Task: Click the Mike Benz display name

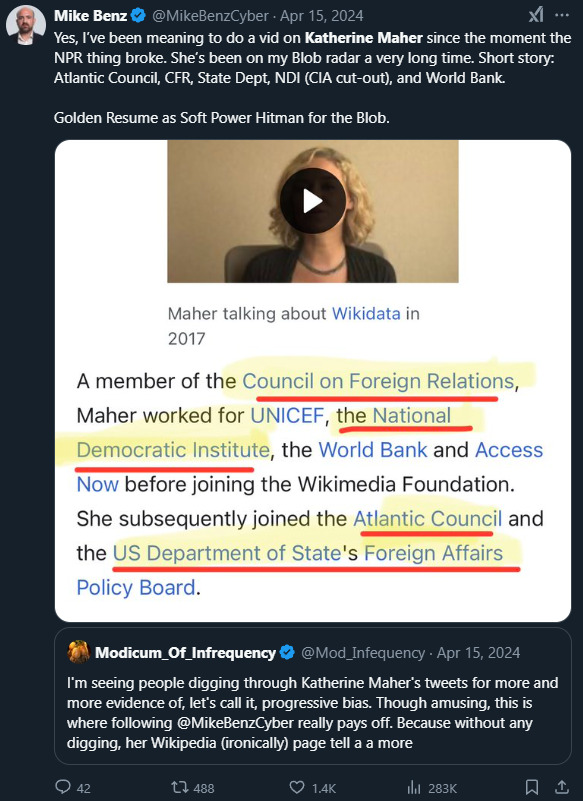Action: point(90,16)
